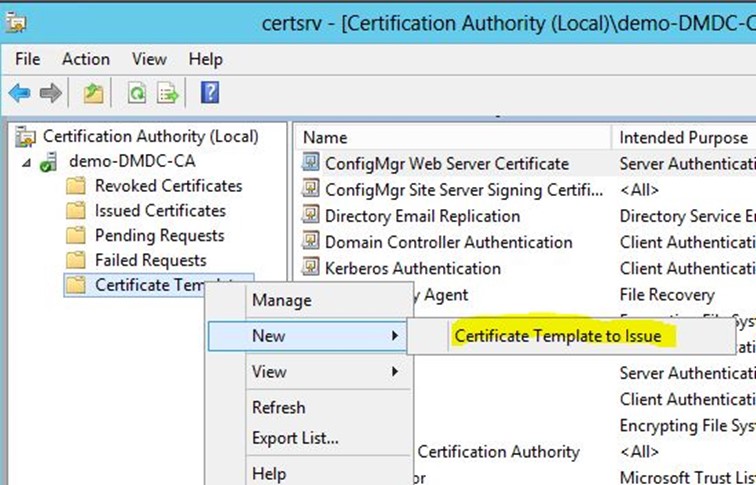Click the Forward arrow toolbar icon
Viewport: 756px width, 485px height.
(x=51, y=93)
